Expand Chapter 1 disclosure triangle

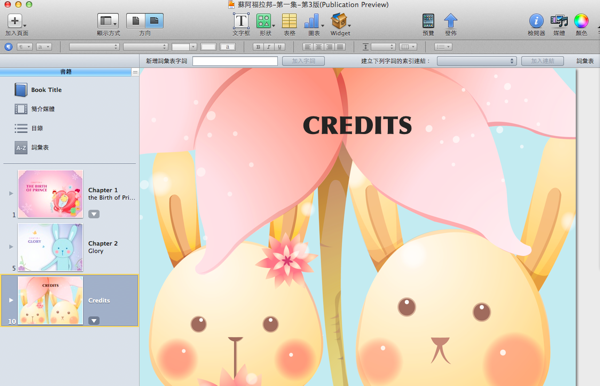coord(11,194)
